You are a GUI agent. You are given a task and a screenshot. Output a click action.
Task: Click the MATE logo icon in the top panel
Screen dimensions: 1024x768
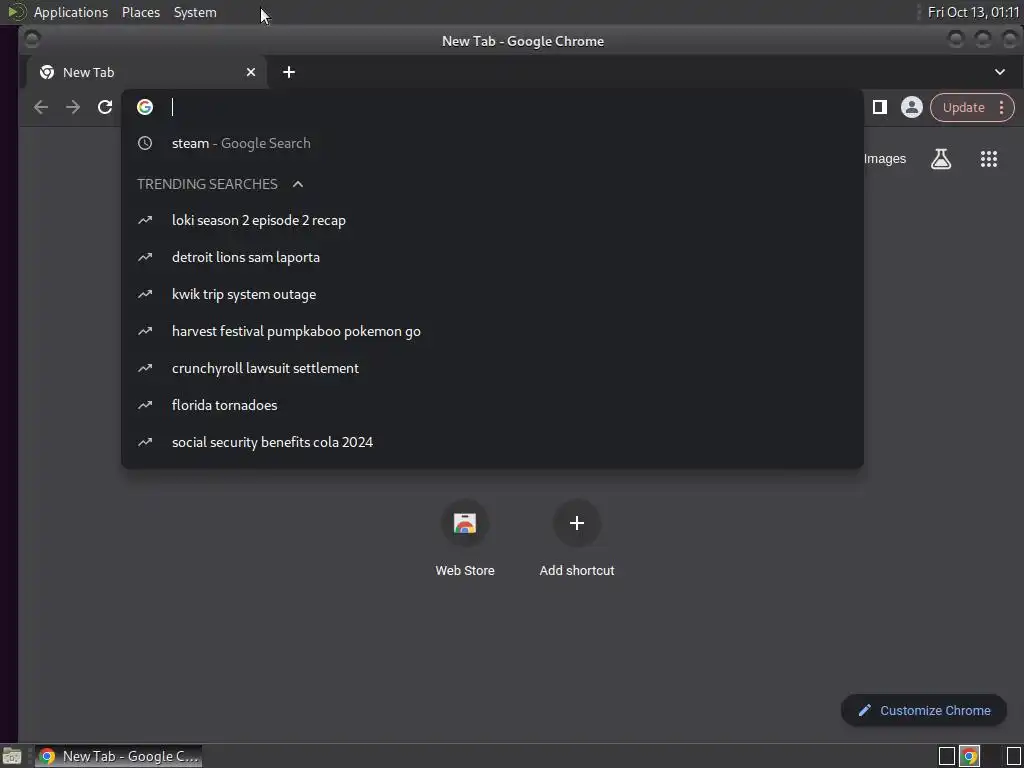coord(16,12)
